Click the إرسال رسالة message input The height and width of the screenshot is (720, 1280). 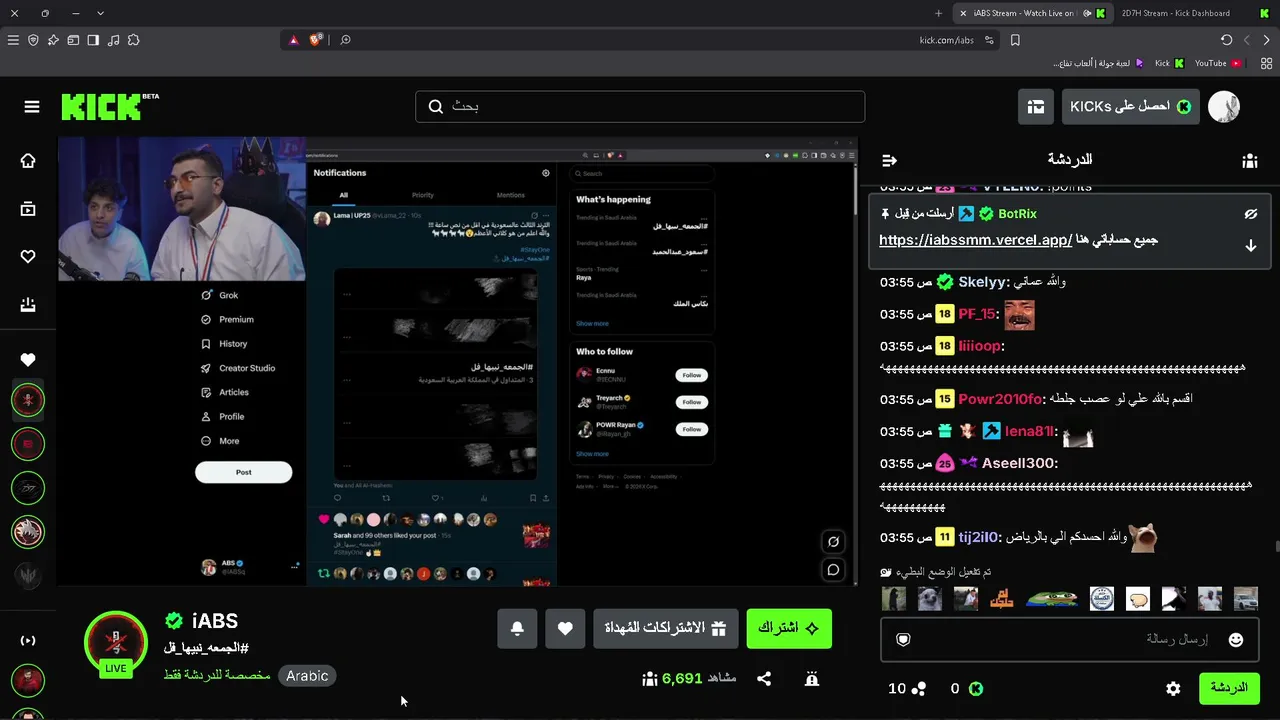(x=1070, y=640)
